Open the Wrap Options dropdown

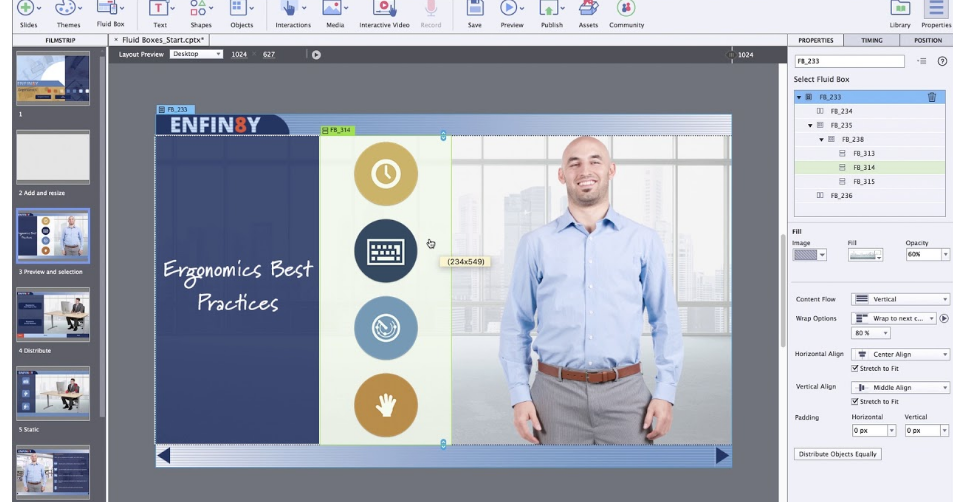(x=894, y=318)
